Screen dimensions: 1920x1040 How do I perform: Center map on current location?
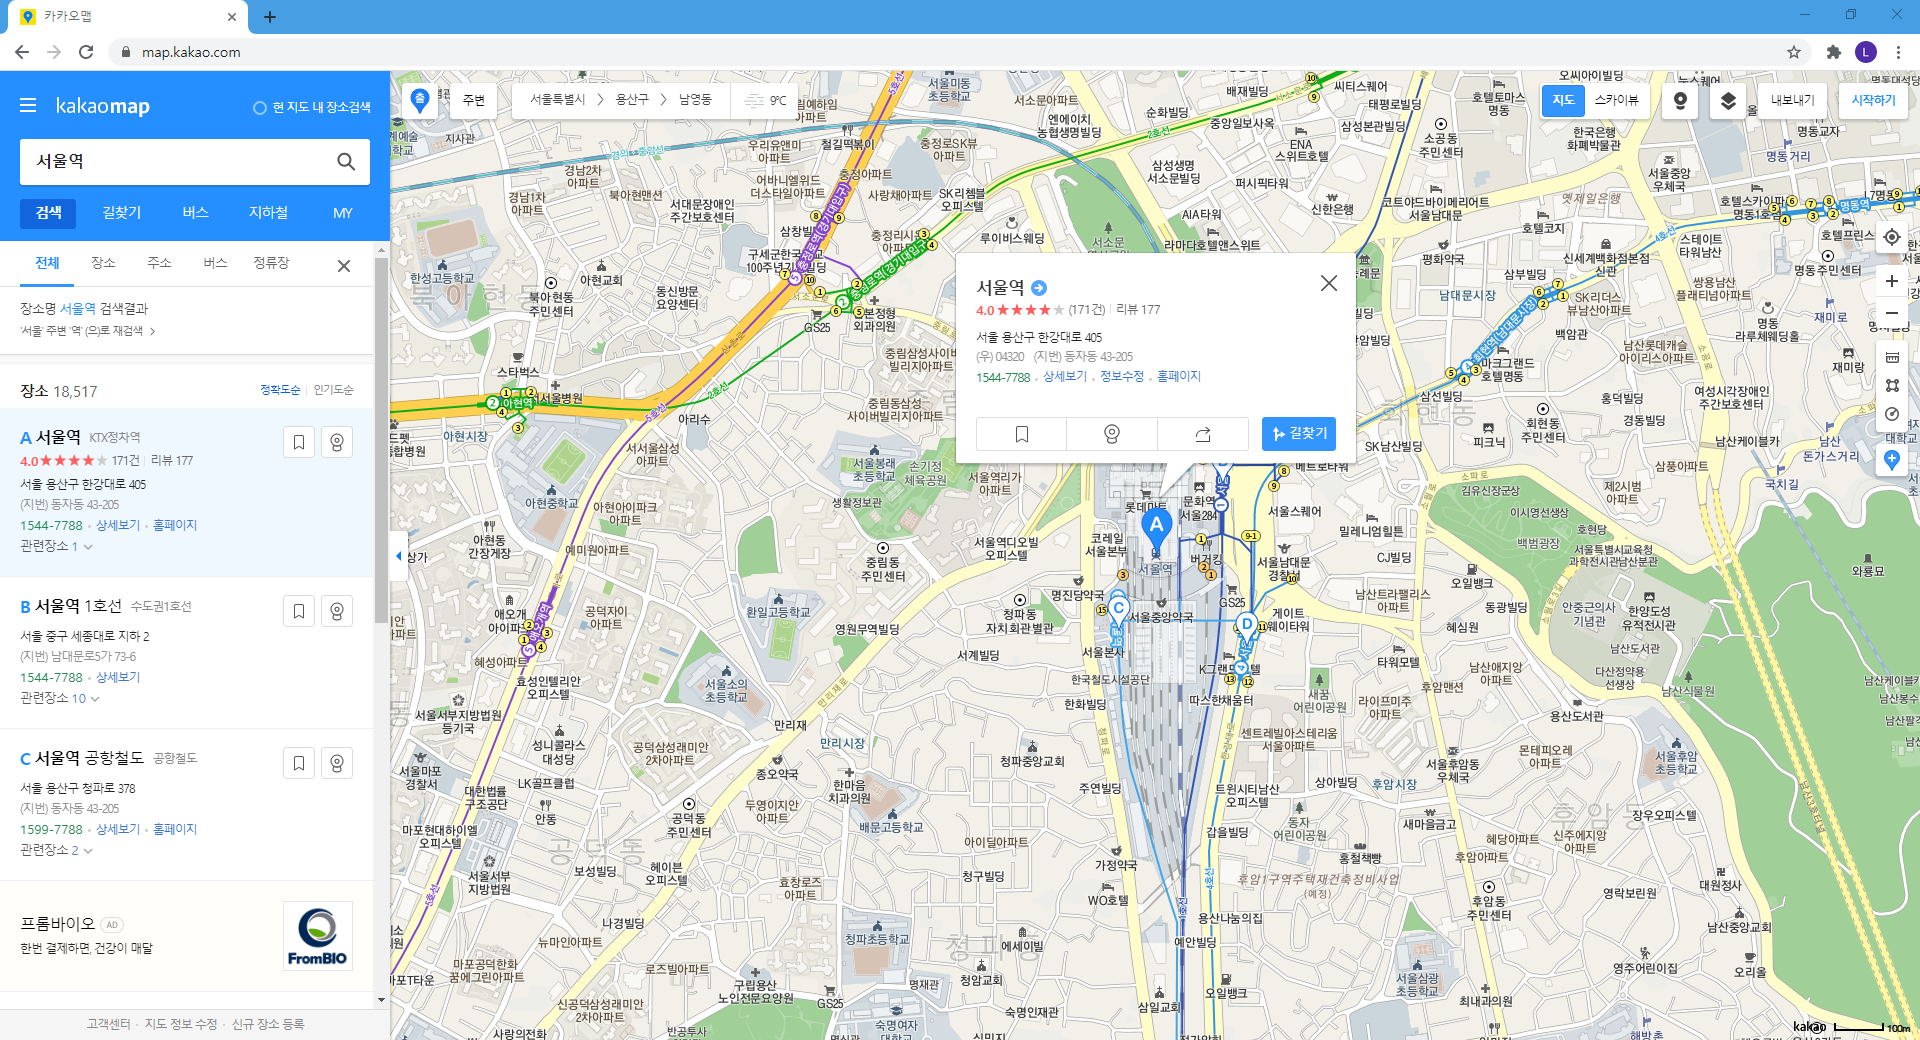[x=1891, y=237]
